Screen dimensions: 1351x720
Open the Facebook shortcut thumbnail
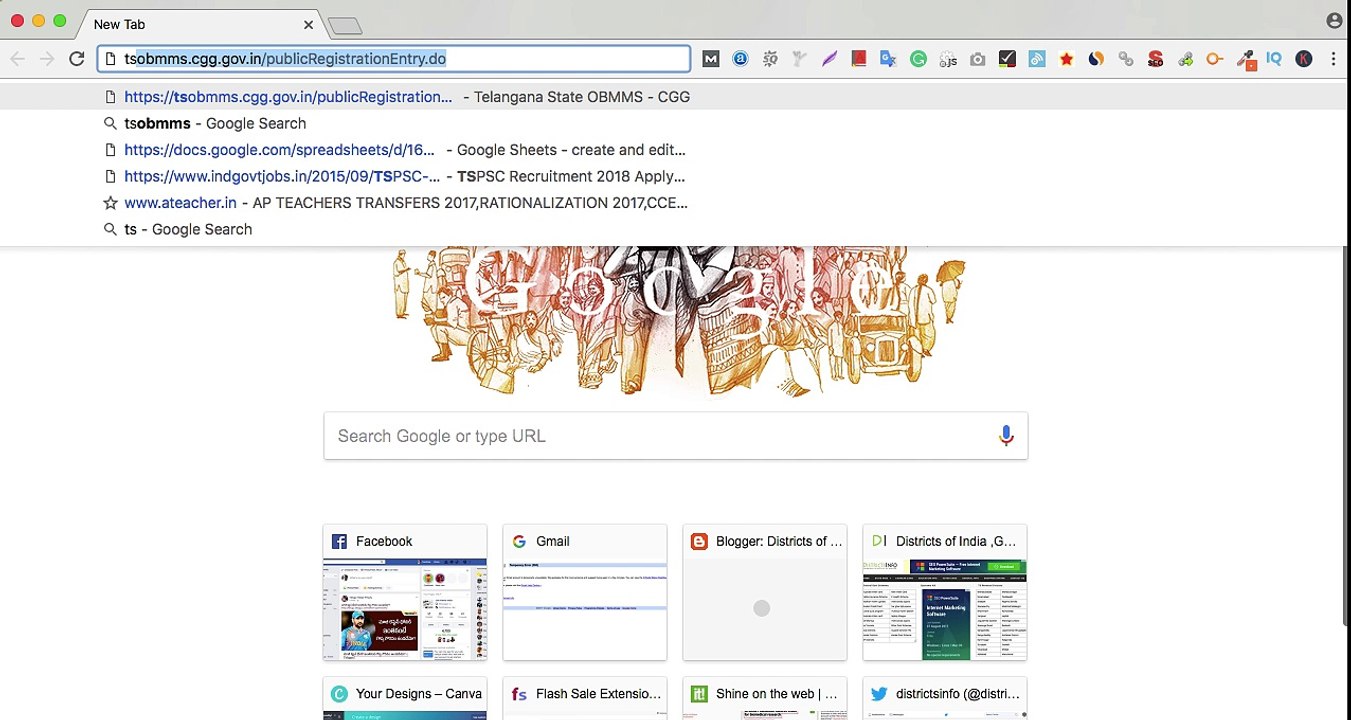click(405, 592)
